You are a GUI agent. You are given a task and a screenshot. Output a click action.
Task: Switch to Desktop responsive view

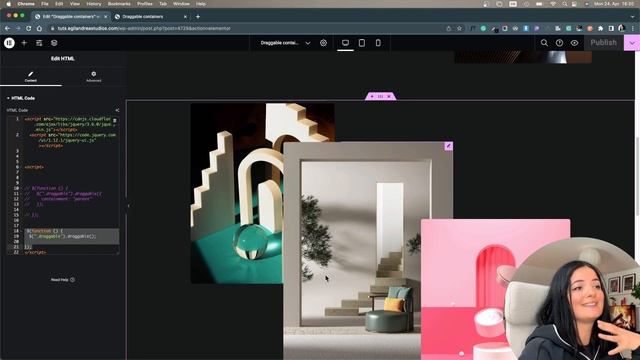tap(345, 43)
